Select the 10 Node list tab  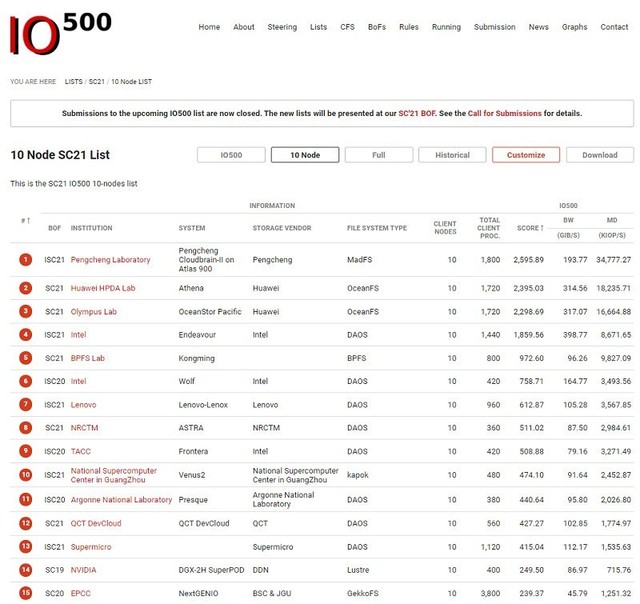click(305, 155)
